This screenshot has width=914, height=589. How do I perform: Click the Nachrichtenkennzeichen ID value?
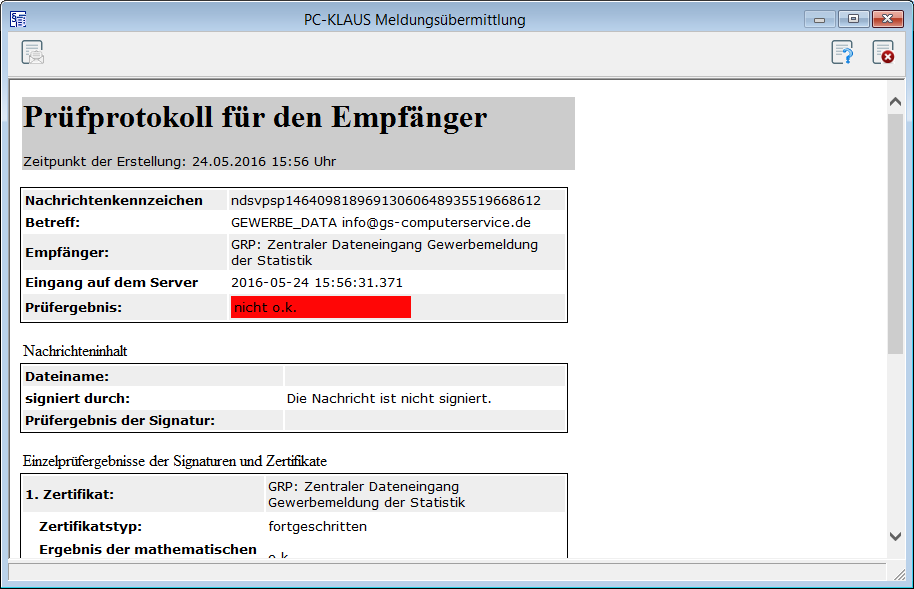[385, 200]
